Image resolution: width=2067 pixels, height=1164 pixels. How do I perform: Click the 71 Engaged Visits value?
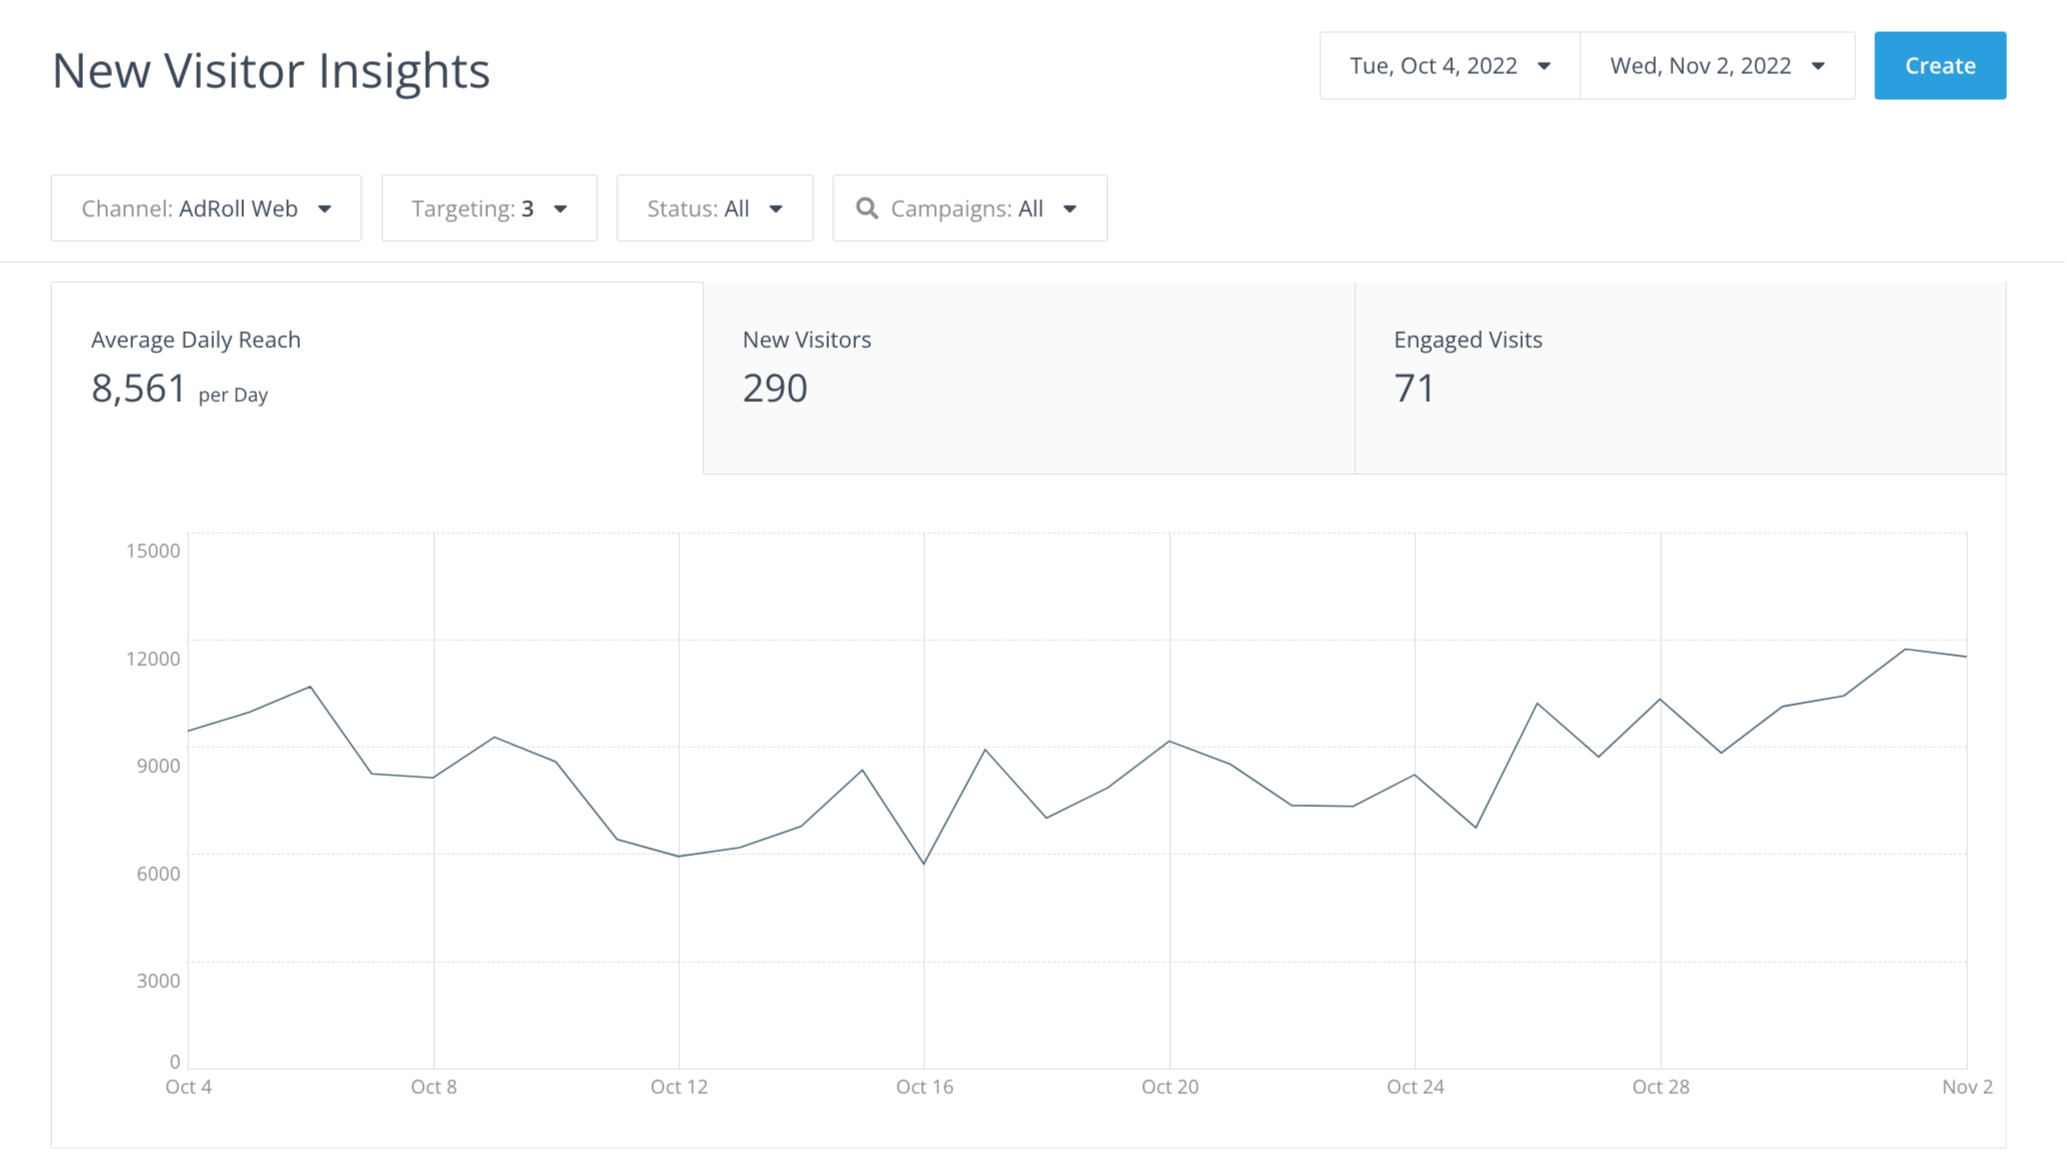(x=1414, y=388)
